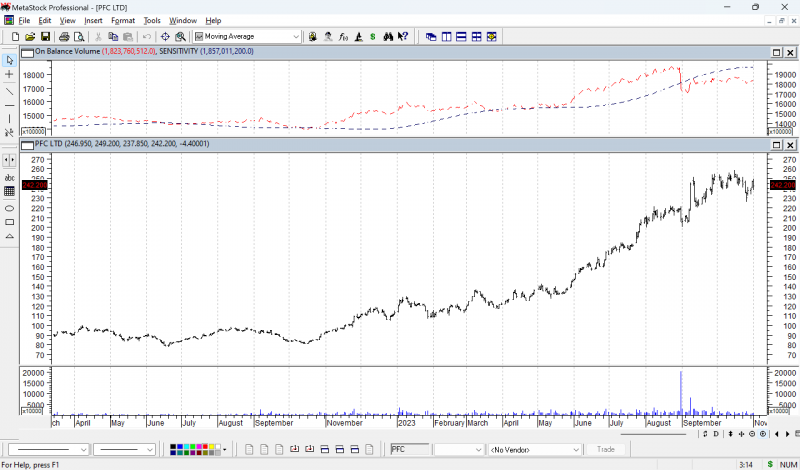This screenshot has width=800, height=470.
Task: Expand the Moving Average indicator dropdown
Action: [296, 37]
